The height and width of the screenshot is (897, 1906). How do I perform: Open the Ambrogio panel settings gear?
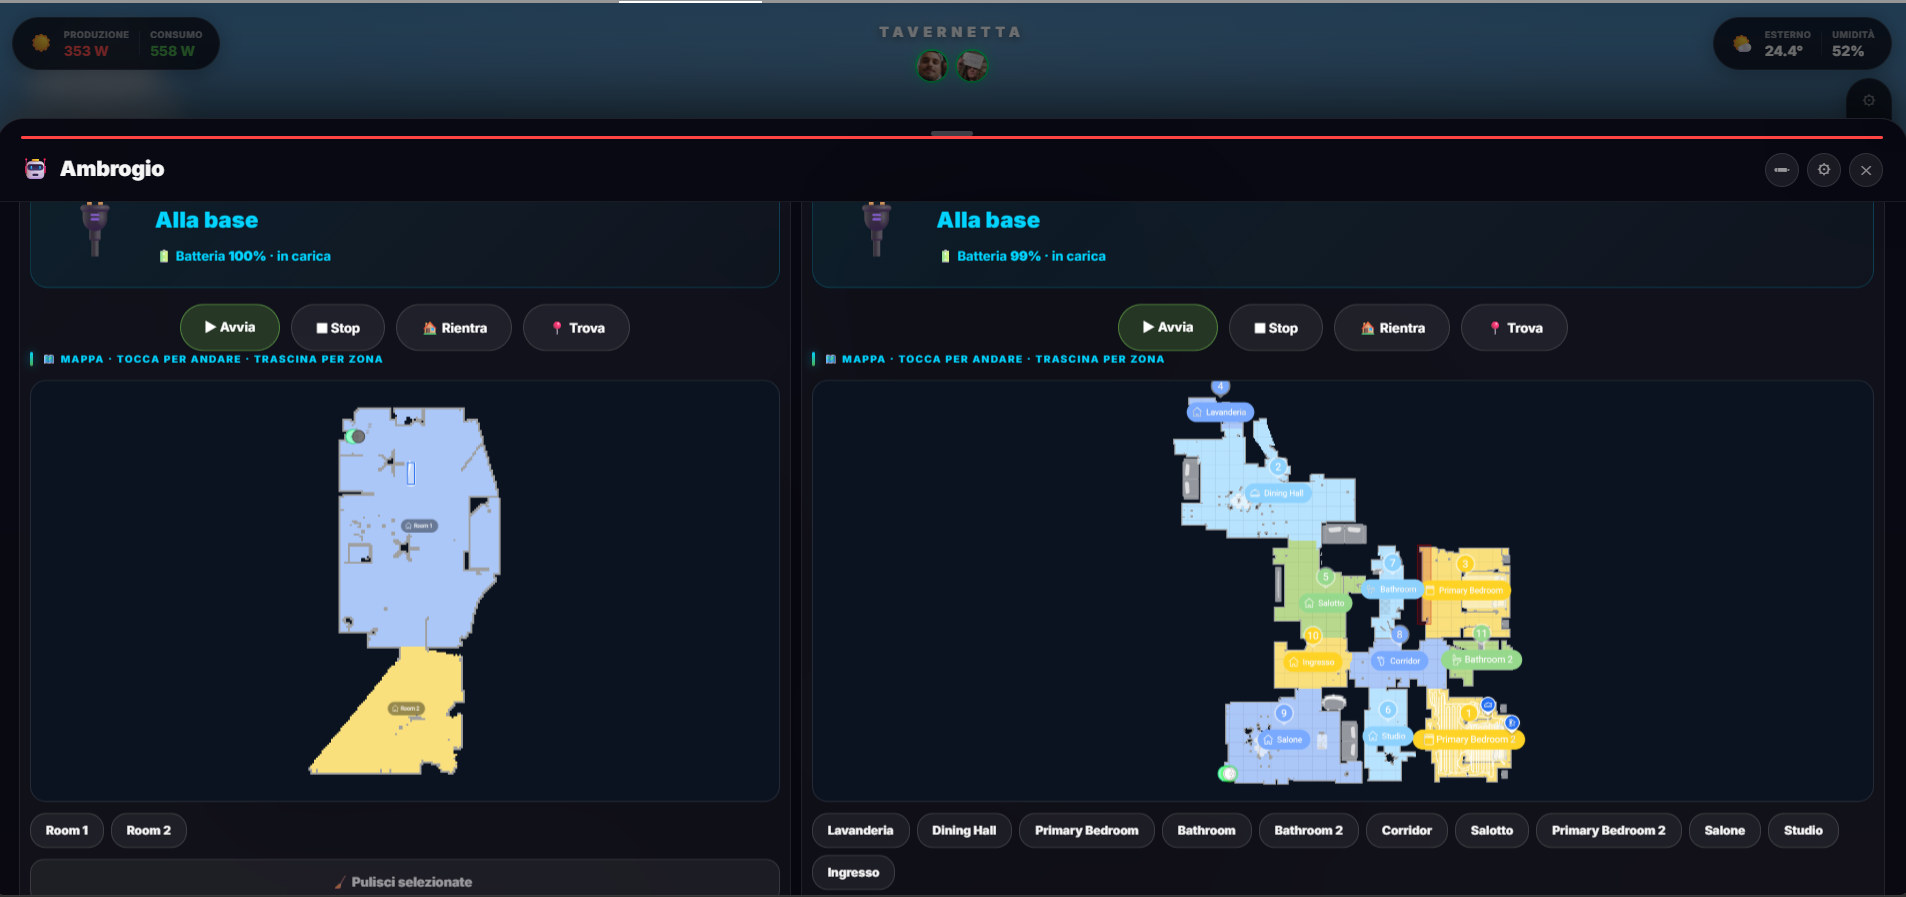point(1823,170)
